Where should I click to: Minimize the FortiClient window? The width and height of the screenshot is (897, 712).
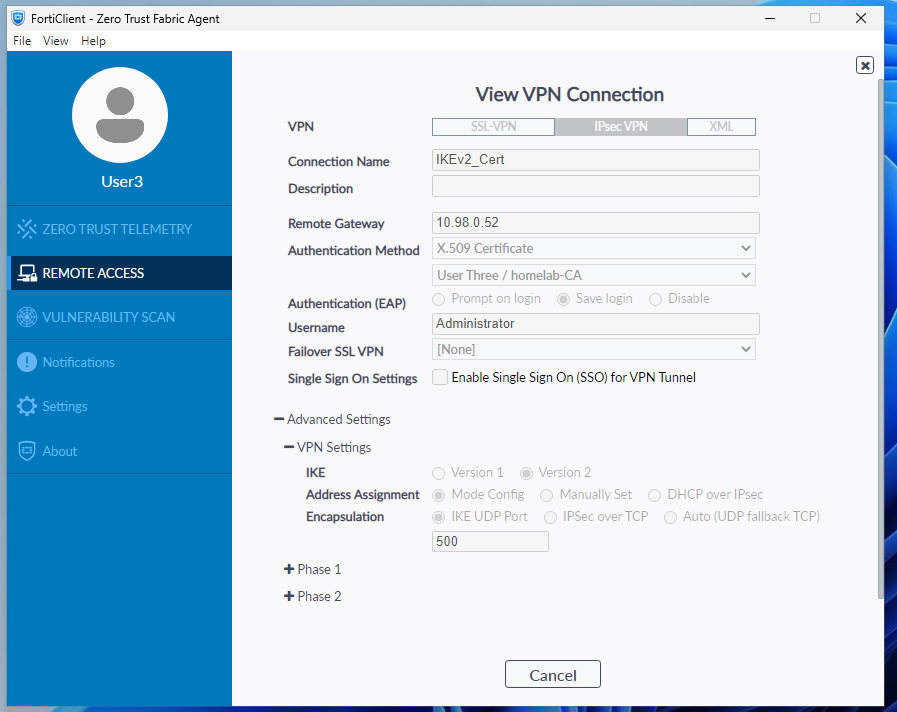[770, 18]
